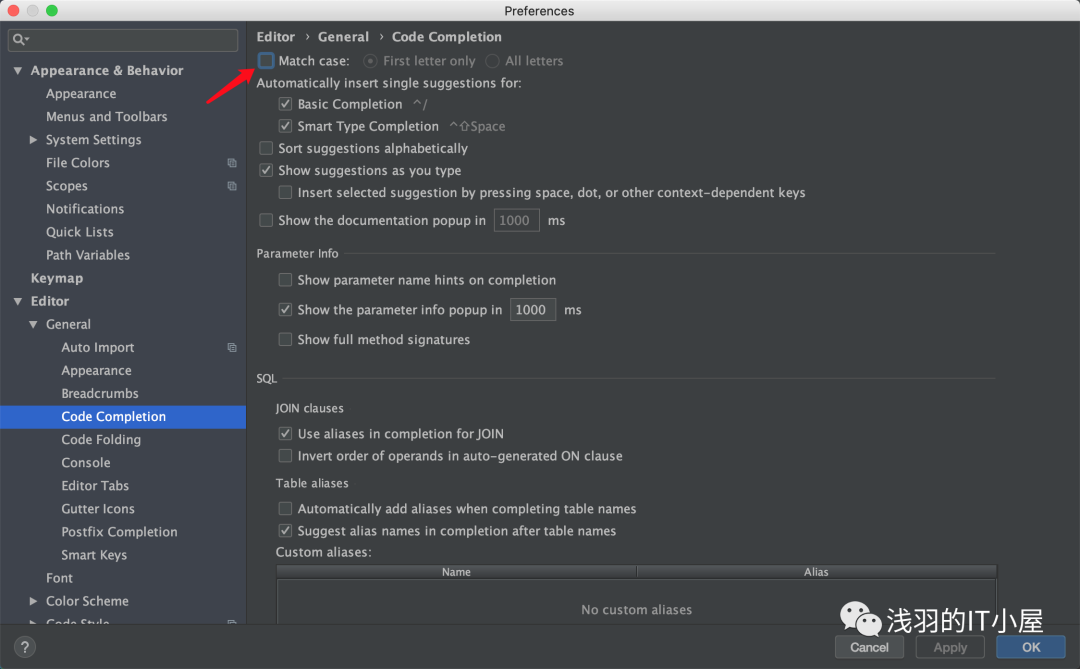Select Keymap in the sidebar

tap(57, 278)
